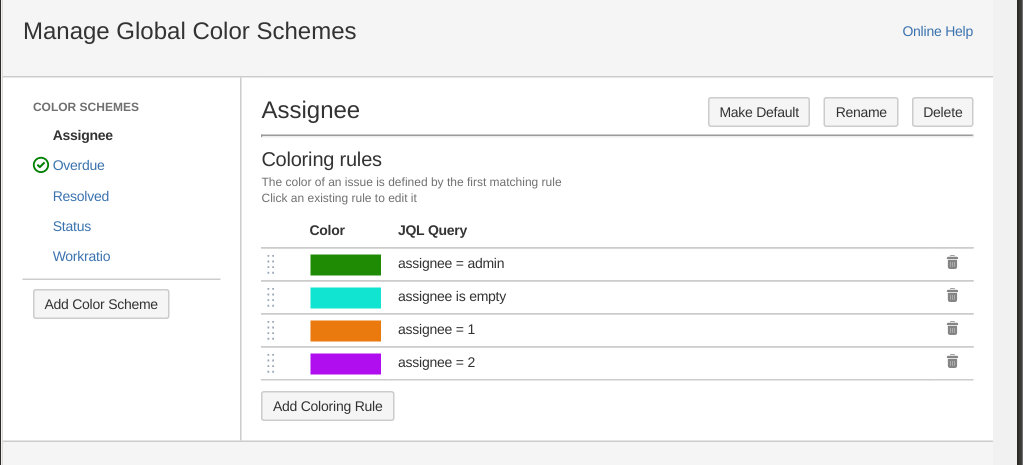Click drag handle for 'assignee is empty'
Screen dimensions: 1023x465
pyautogui.click(x=271, y=297)
